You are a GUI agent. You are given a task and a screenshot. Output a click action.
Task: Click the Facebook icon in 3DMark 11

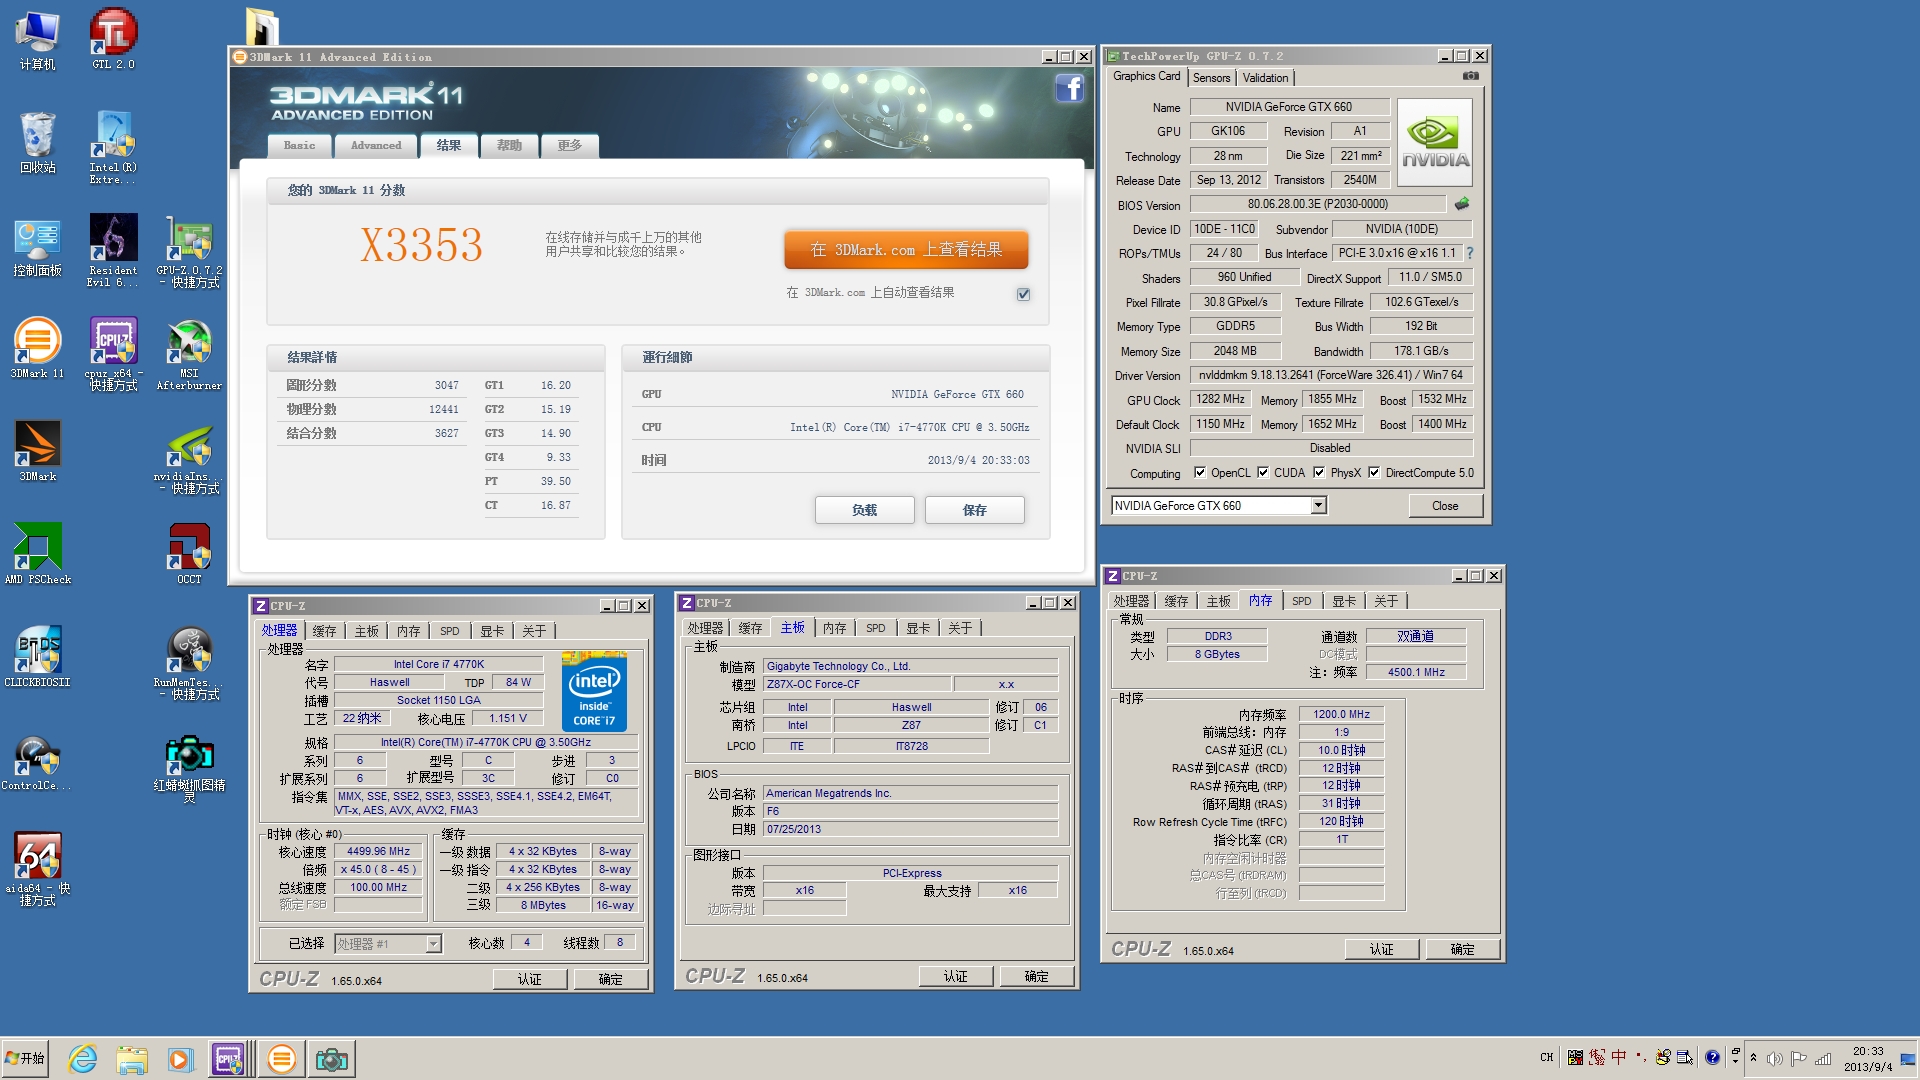[1069, 88]
